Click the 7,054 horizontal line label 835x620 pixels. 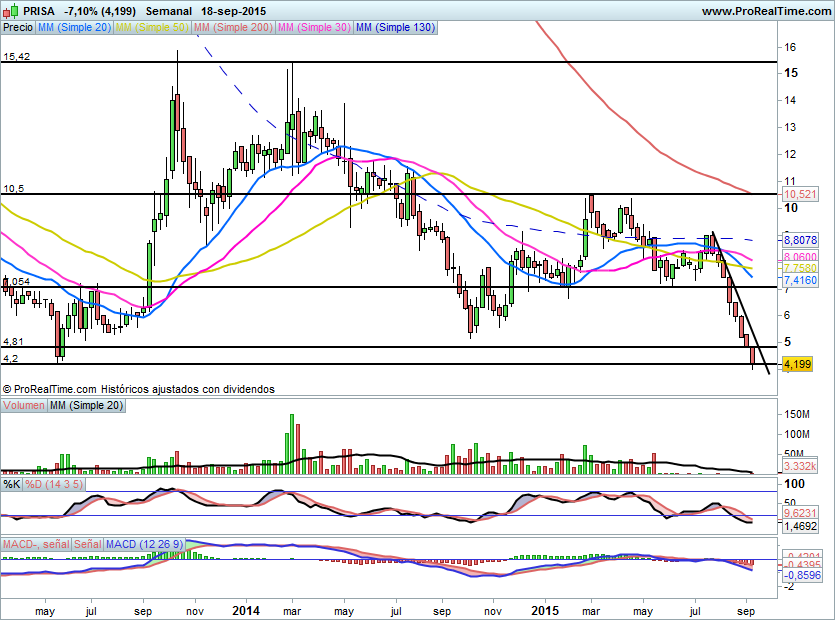[17, 281]
